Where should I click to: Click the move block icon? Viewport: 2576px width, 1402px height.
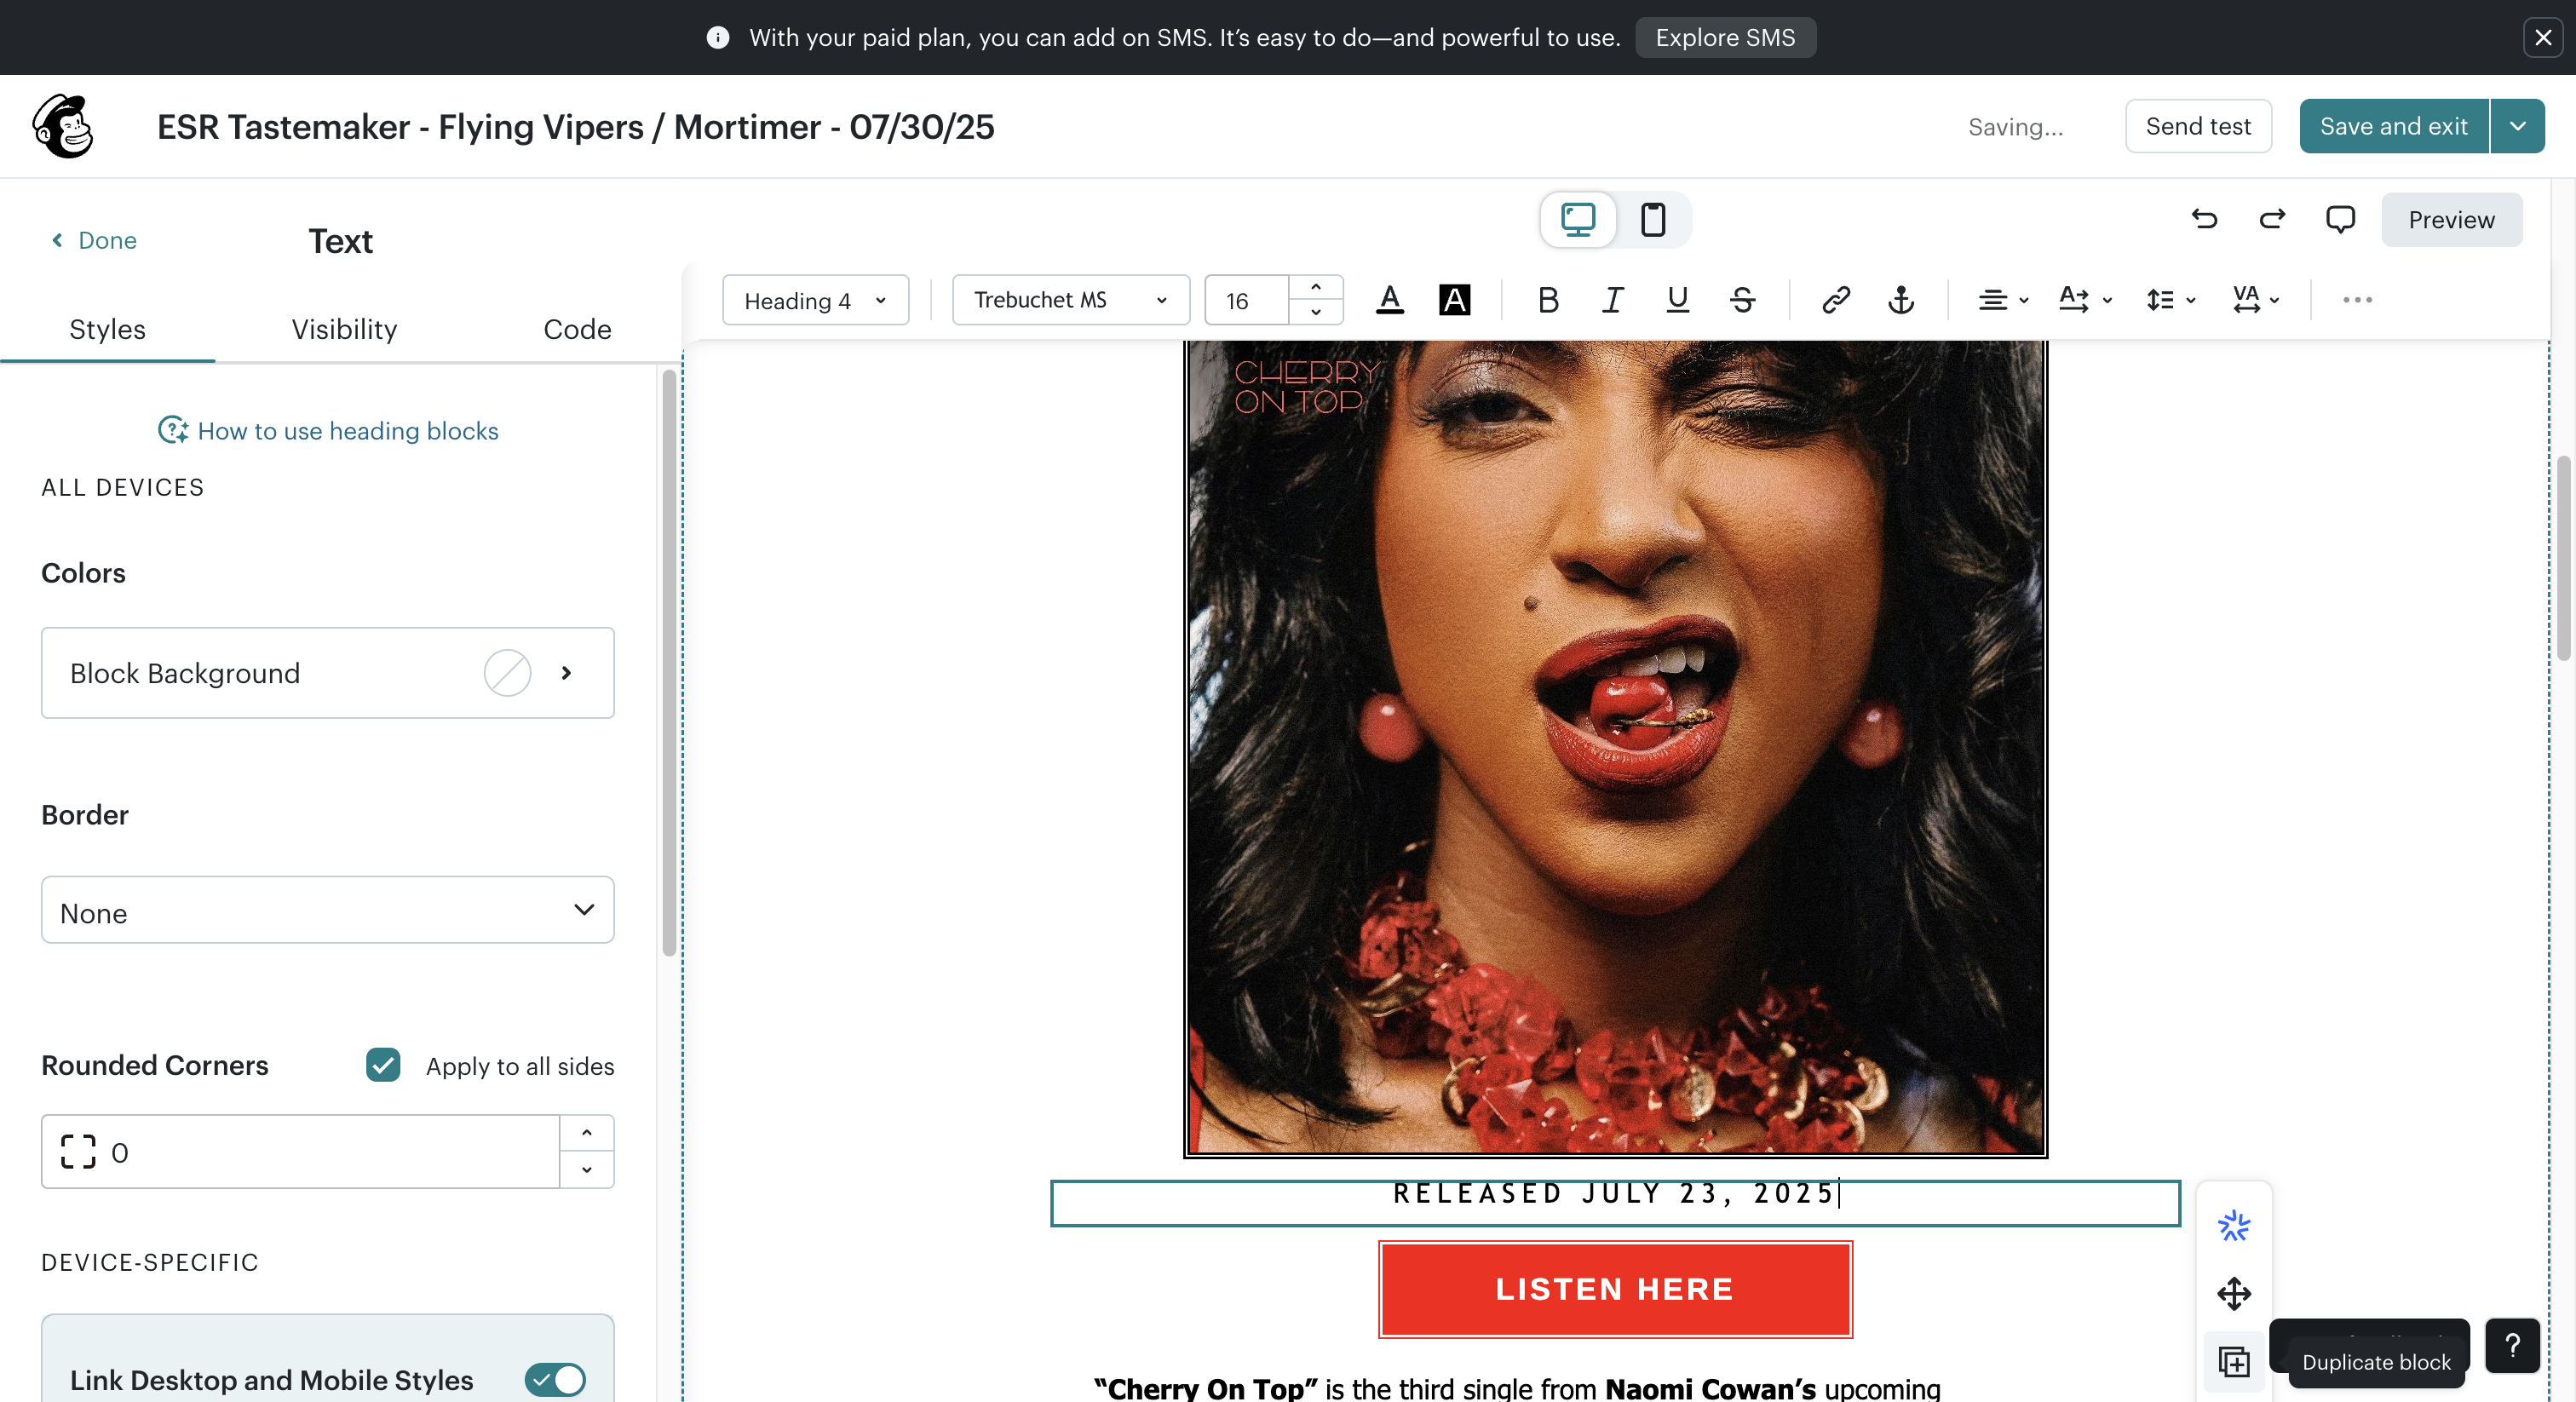pos(2233,1294)
